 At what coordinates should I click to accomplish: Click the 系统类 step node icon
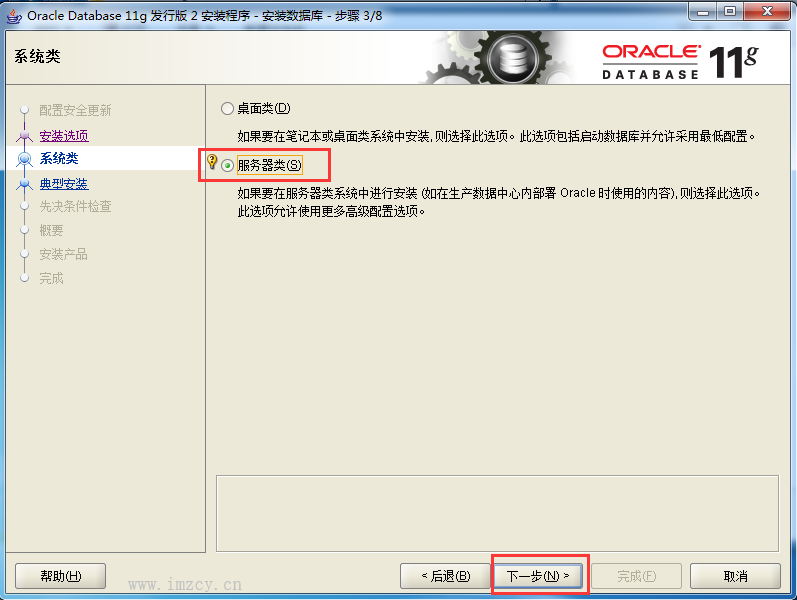coord(24,159)
